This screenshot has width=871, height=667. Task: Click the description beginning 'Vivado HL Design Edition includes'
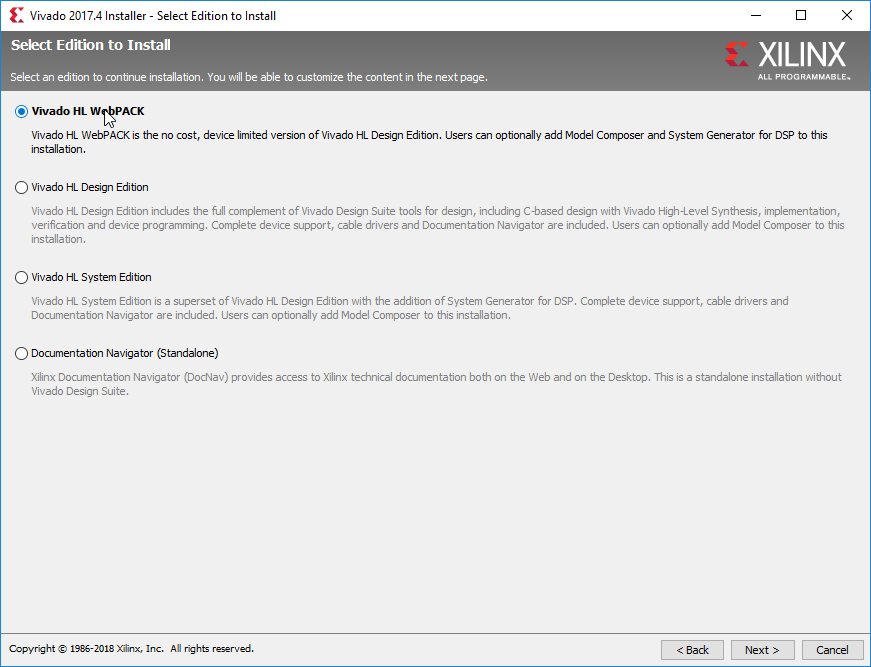(x=438, y=225)
